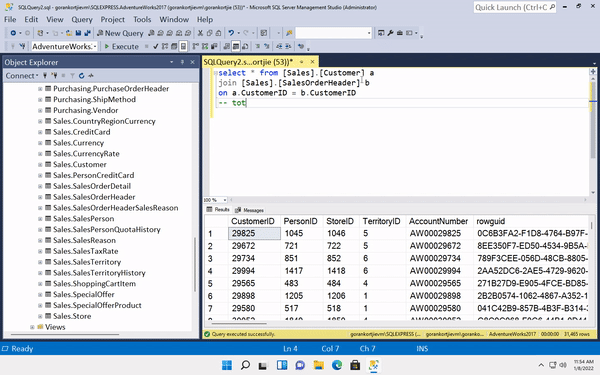Click the Cut scissors icon
The image size is (600, 375).
(x=200, y=33)
